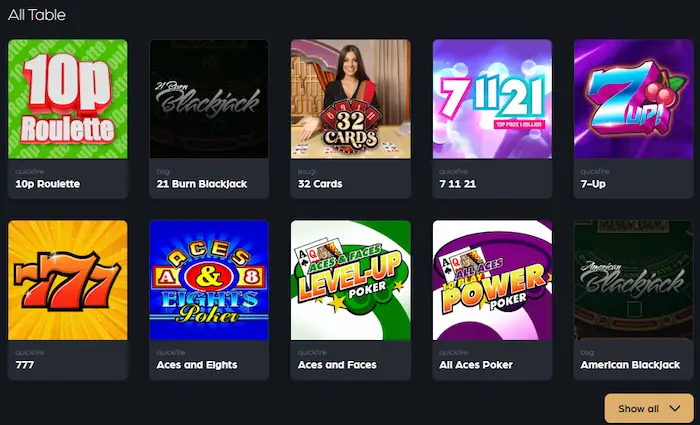Click the 777 game artwork
Screen dimensions: 700x425
[x=68, y=280]
